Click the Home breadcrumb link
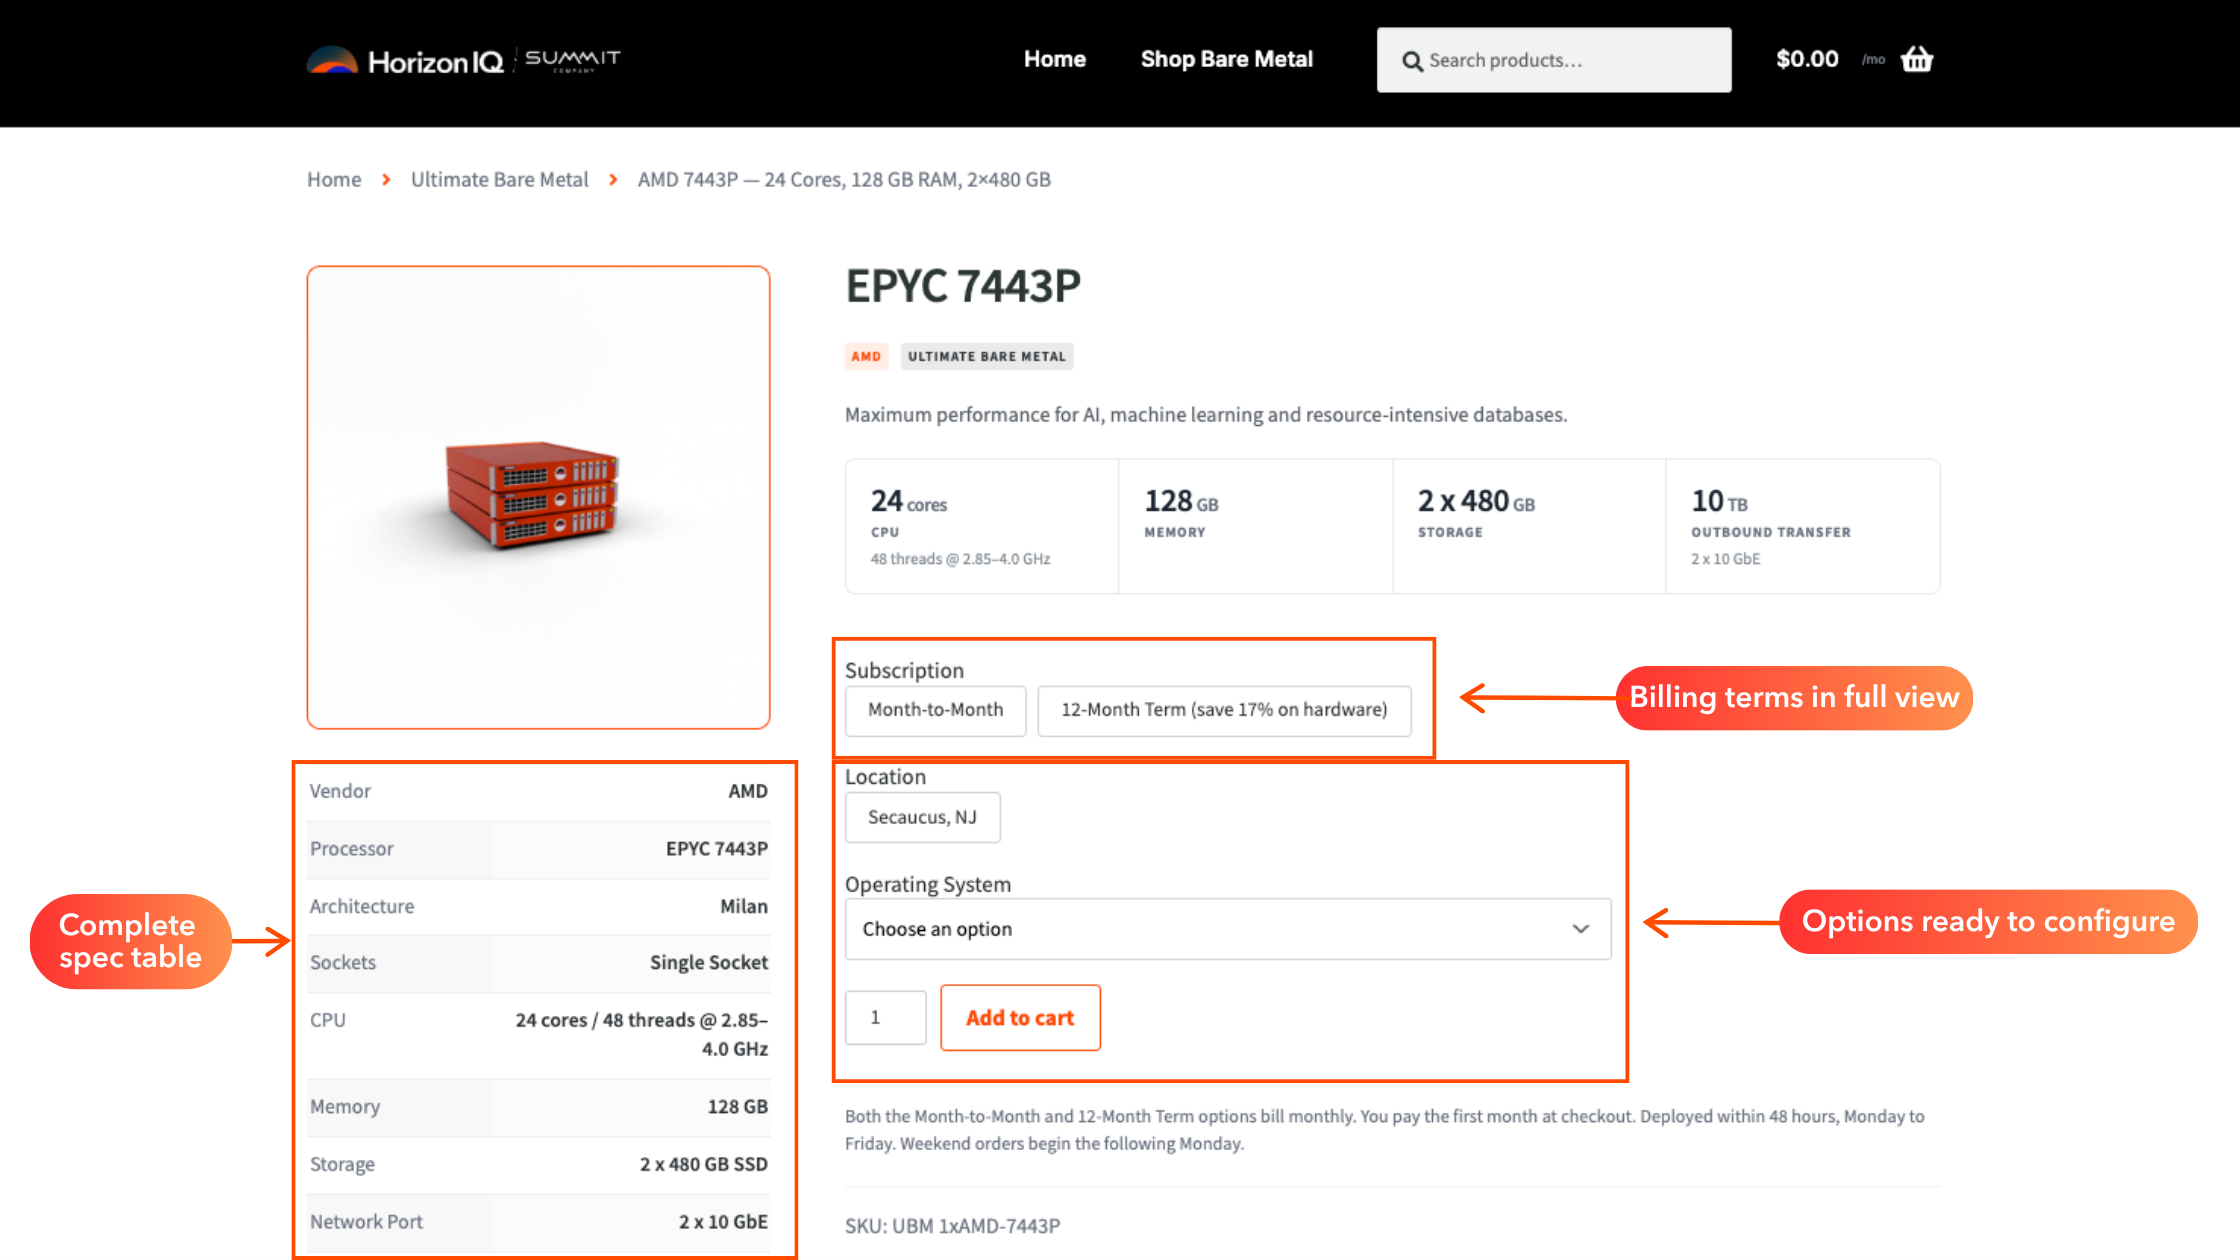Viewport: 2240px width, 1260px height. [x=334, y=179]
